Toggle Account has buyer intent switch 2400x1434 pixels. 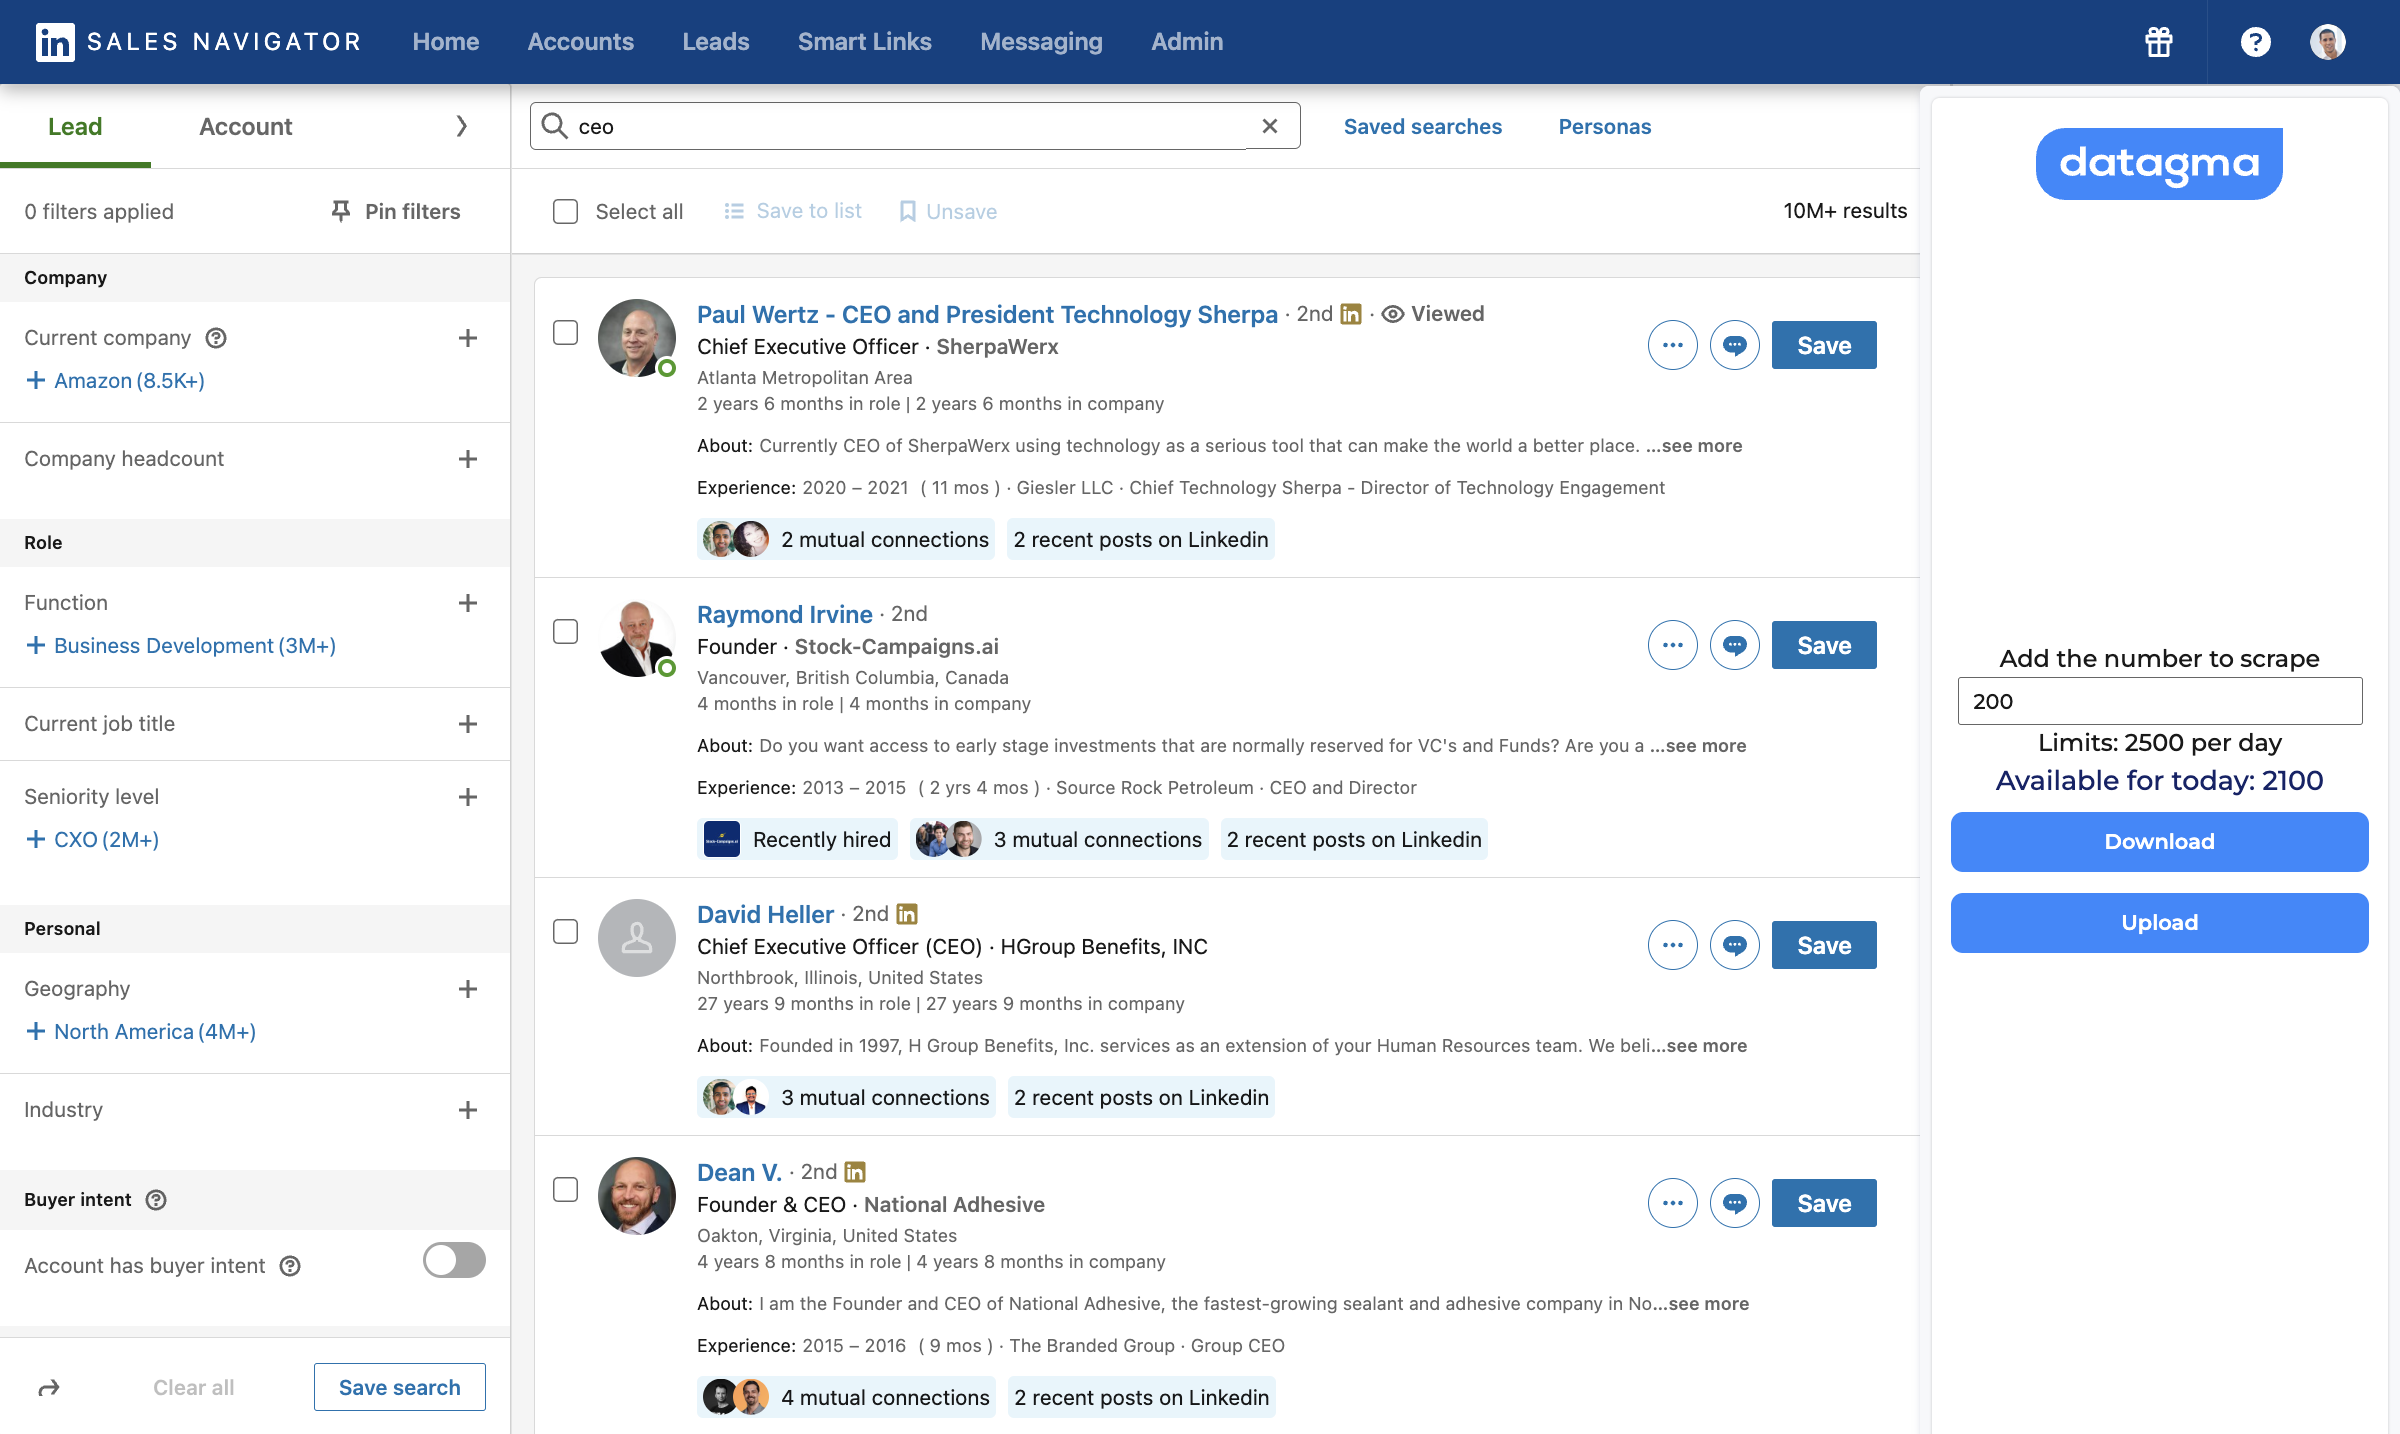pyautogui.click(x=454, y=1260)
